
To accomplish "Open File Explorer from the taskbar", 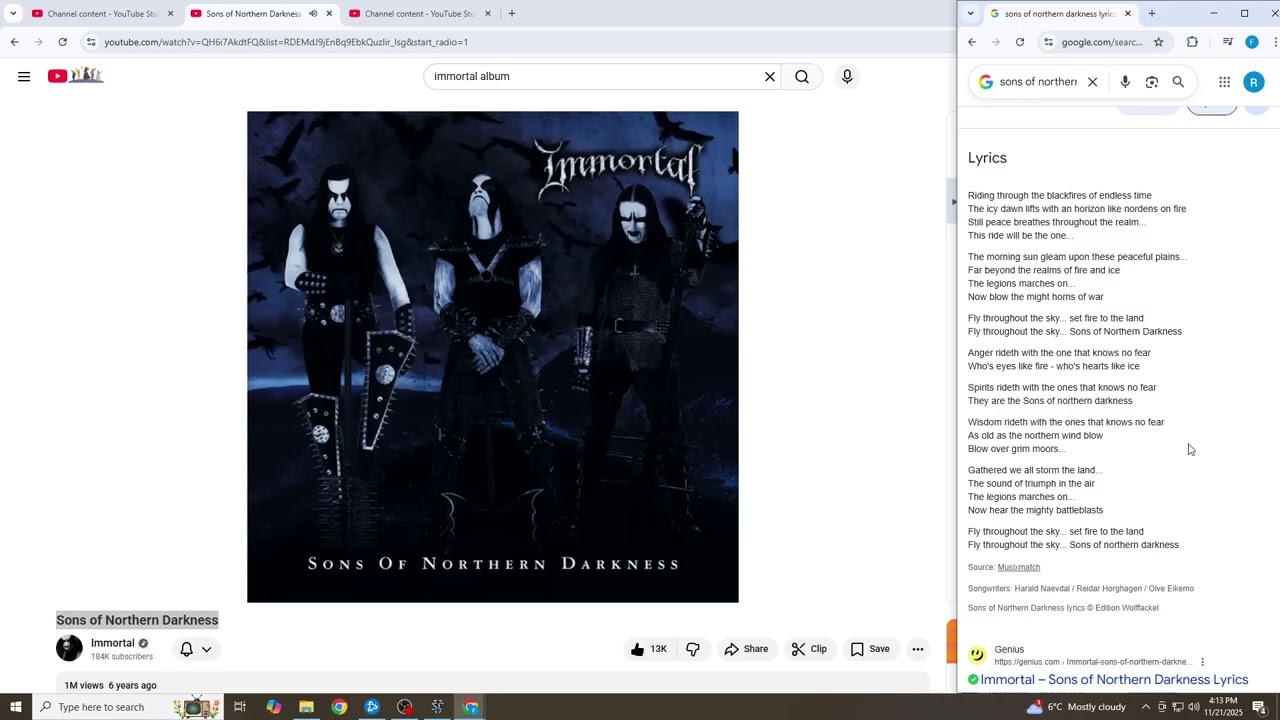I will coord(306,707).
